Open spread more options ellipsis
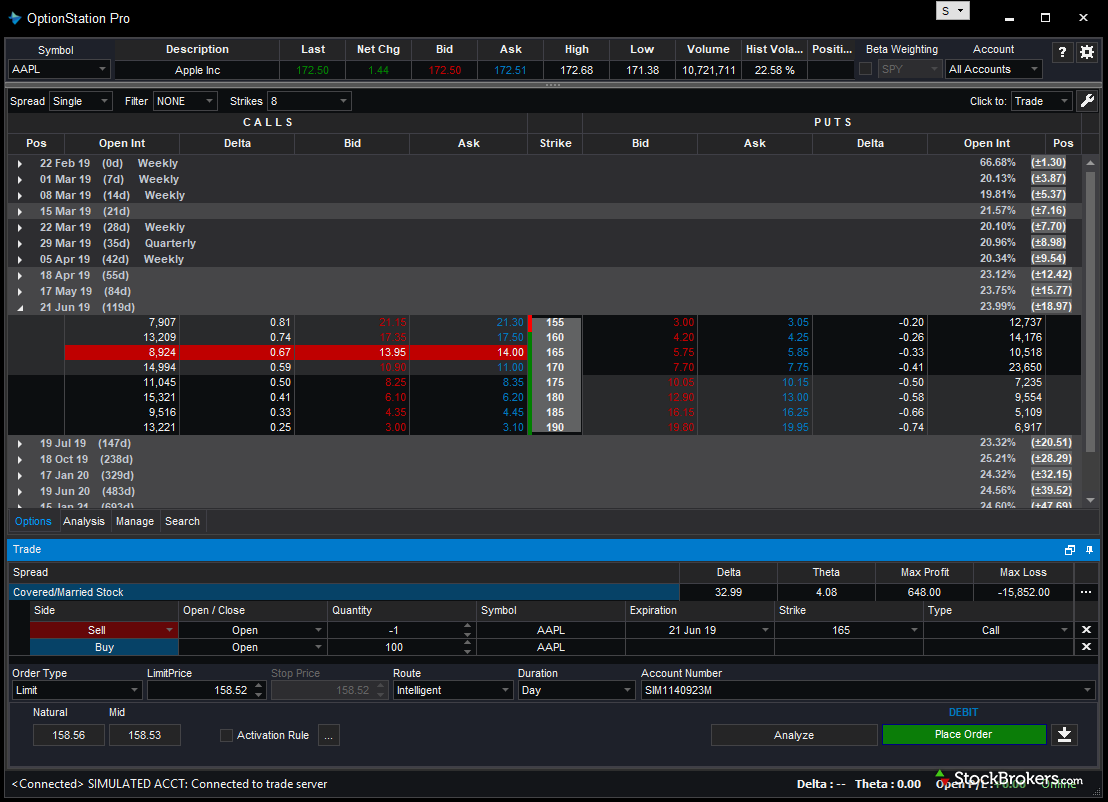 click(x=1086, y=592)
